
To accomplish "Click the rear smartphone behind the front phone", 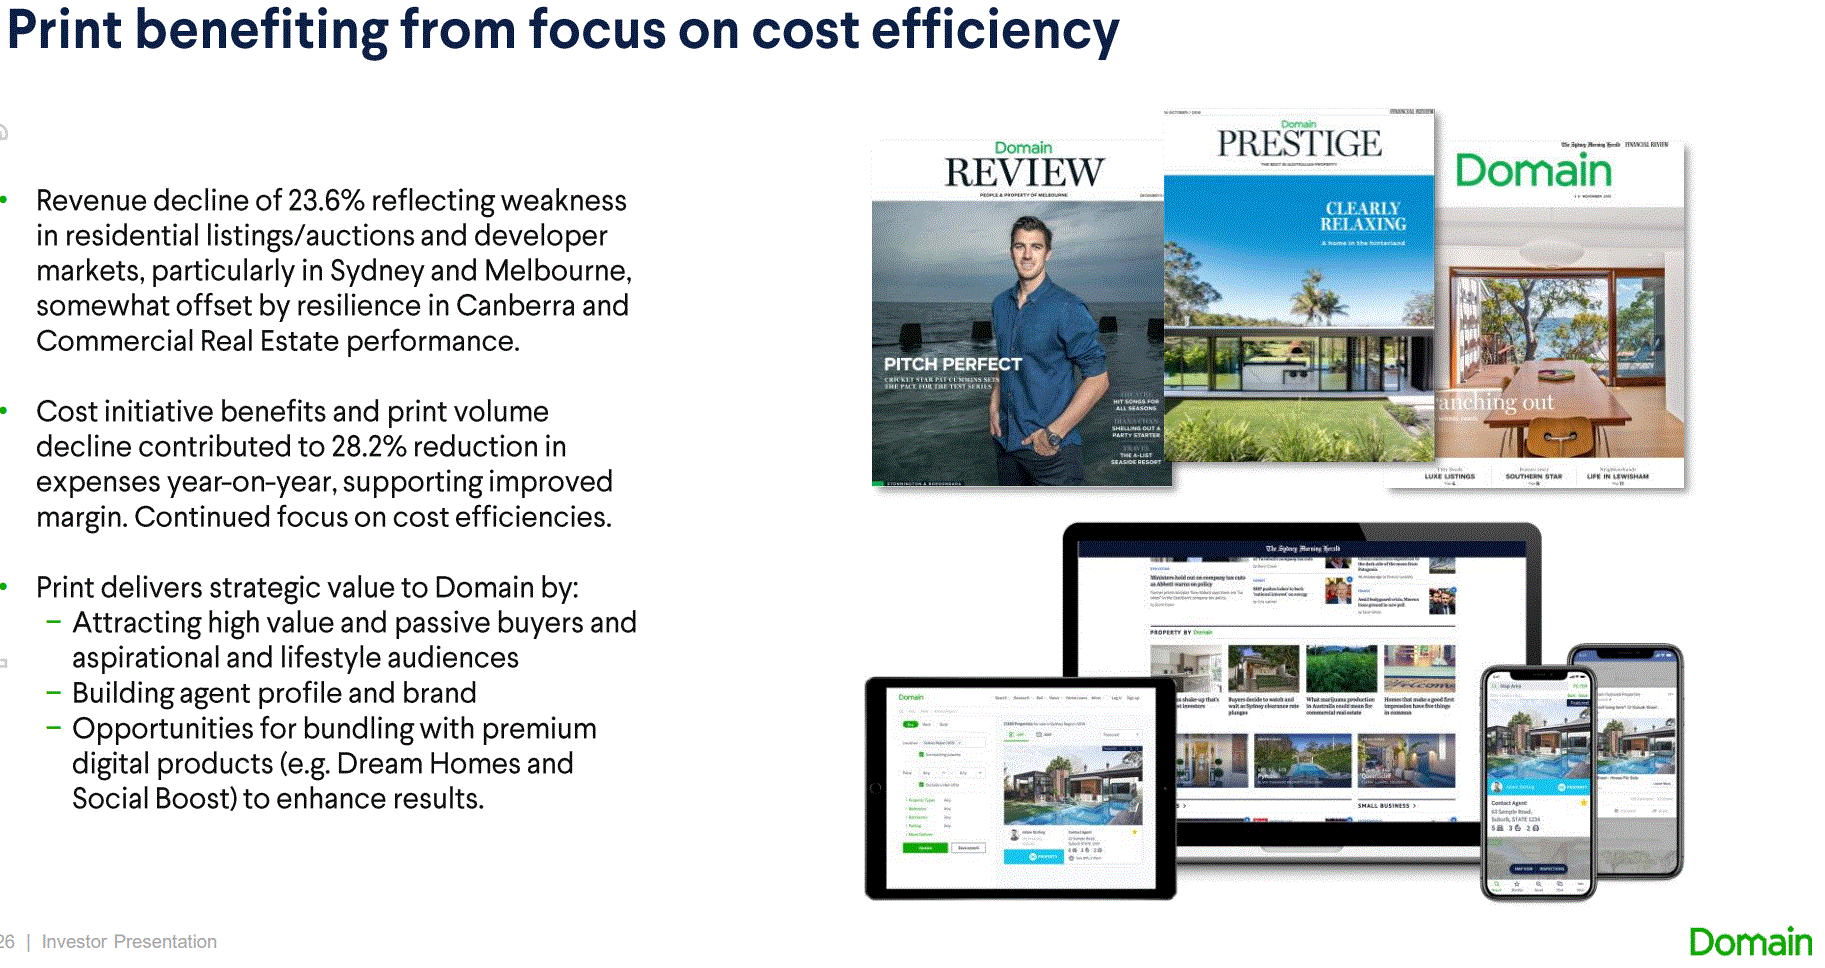I will point(1639,760).
